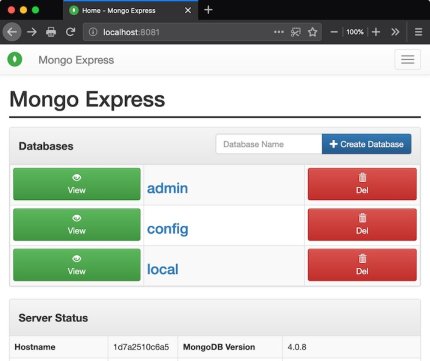
Task: Click the screenshot icon in the address bar
Action: pos(296,32)
